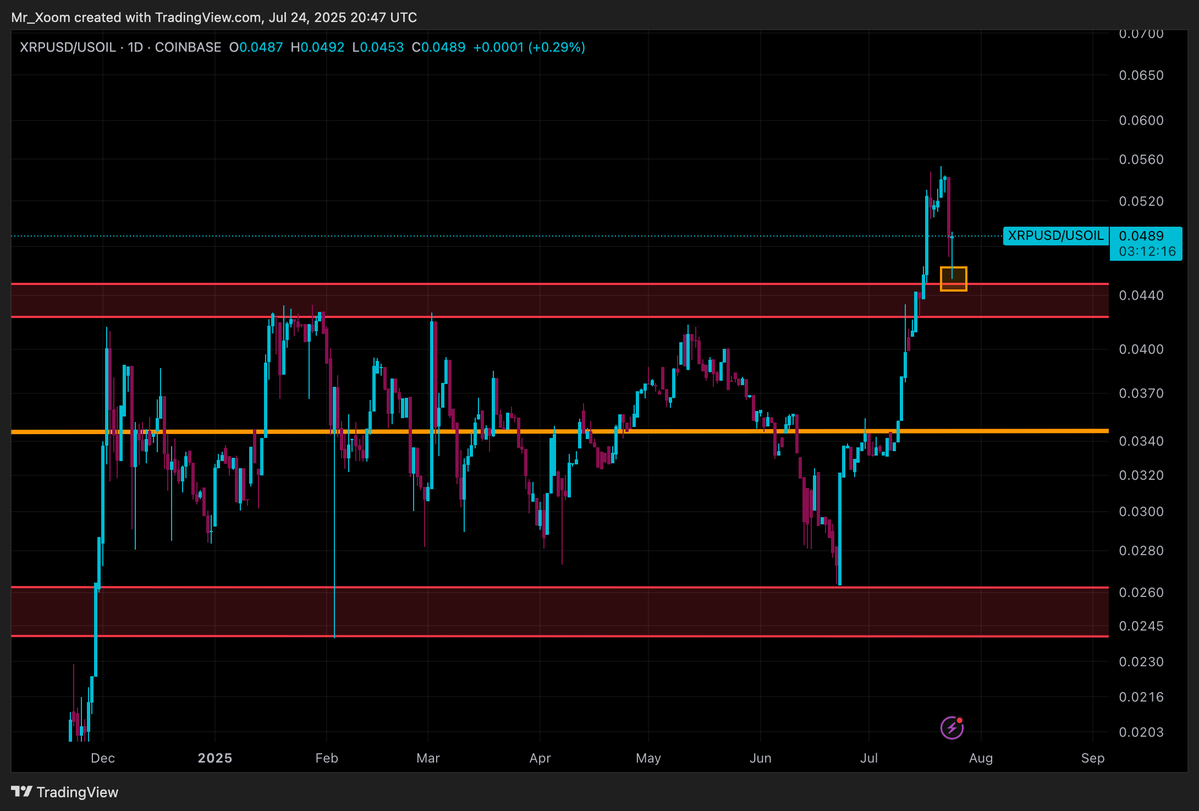This screenshot has width=1199, height=811.
Task: Click the Dec label on time axis
Action: click(102, 758)
